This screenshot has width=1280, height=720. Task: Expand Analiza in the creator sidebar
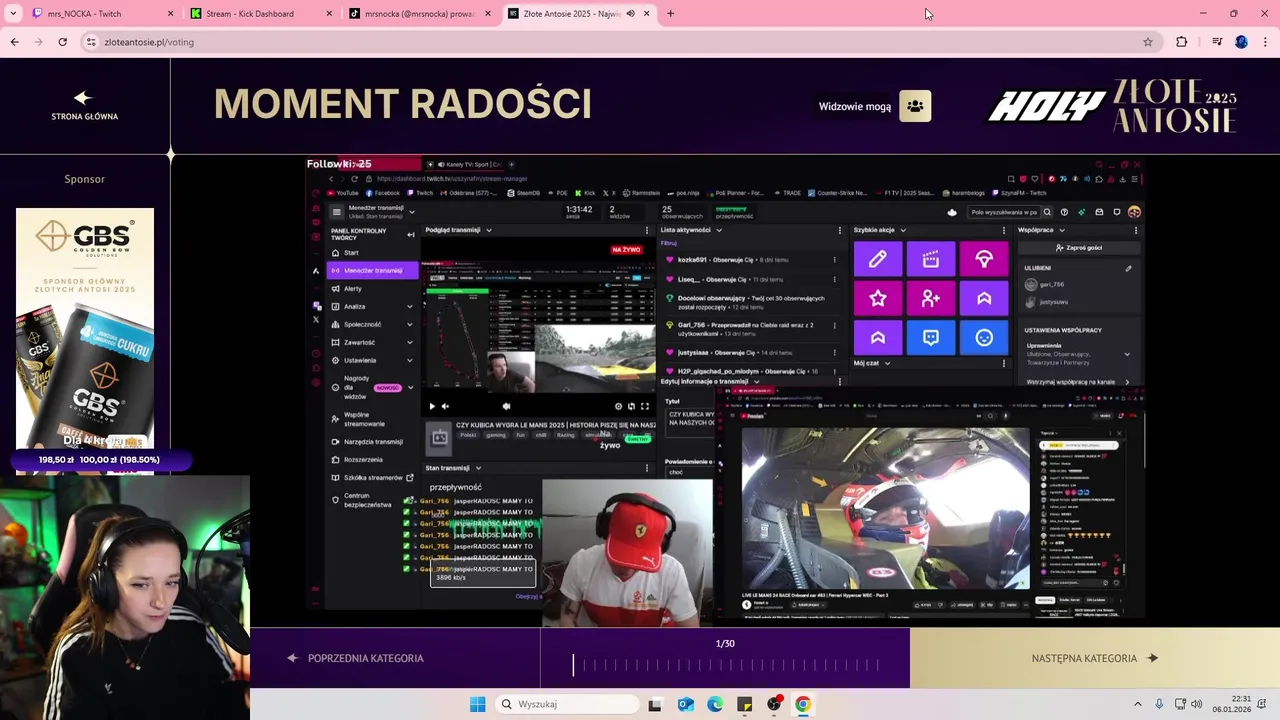tap(410, 306)
